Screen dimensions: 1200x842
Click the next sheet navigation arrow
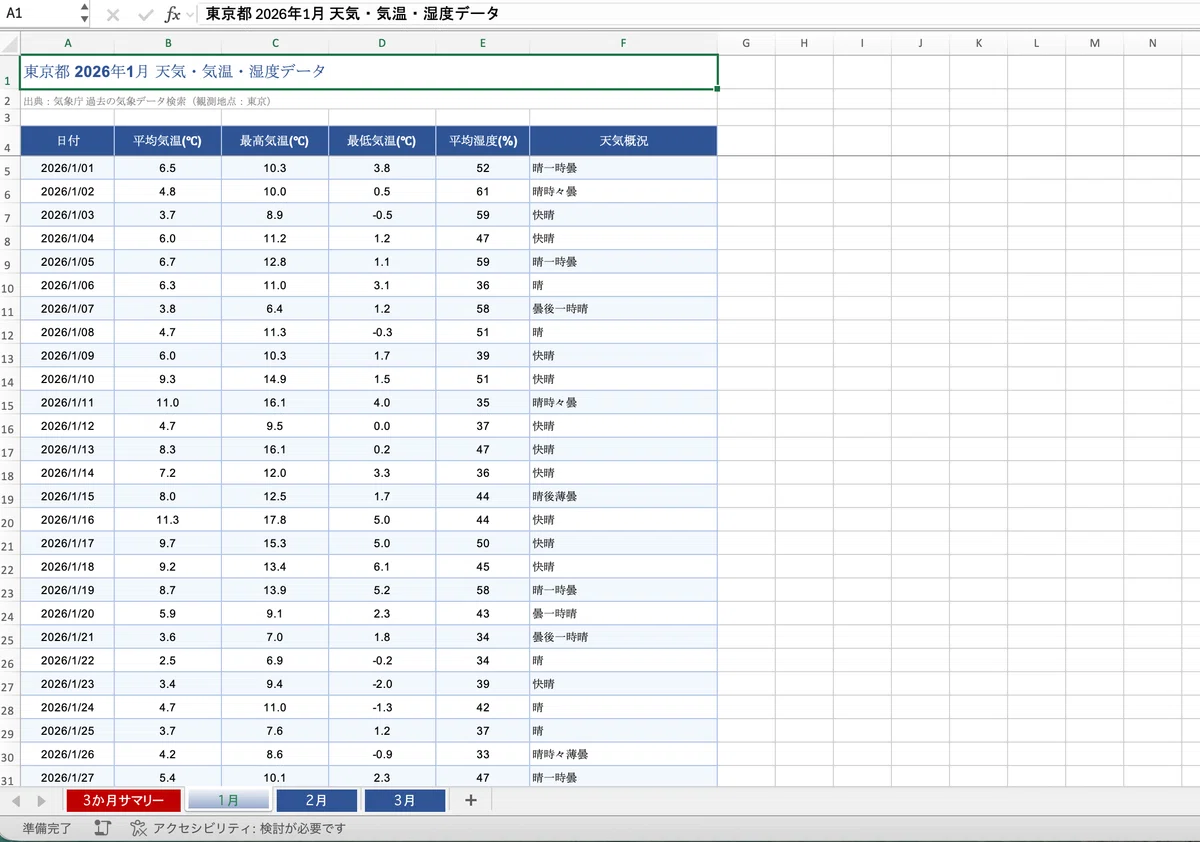41,801
